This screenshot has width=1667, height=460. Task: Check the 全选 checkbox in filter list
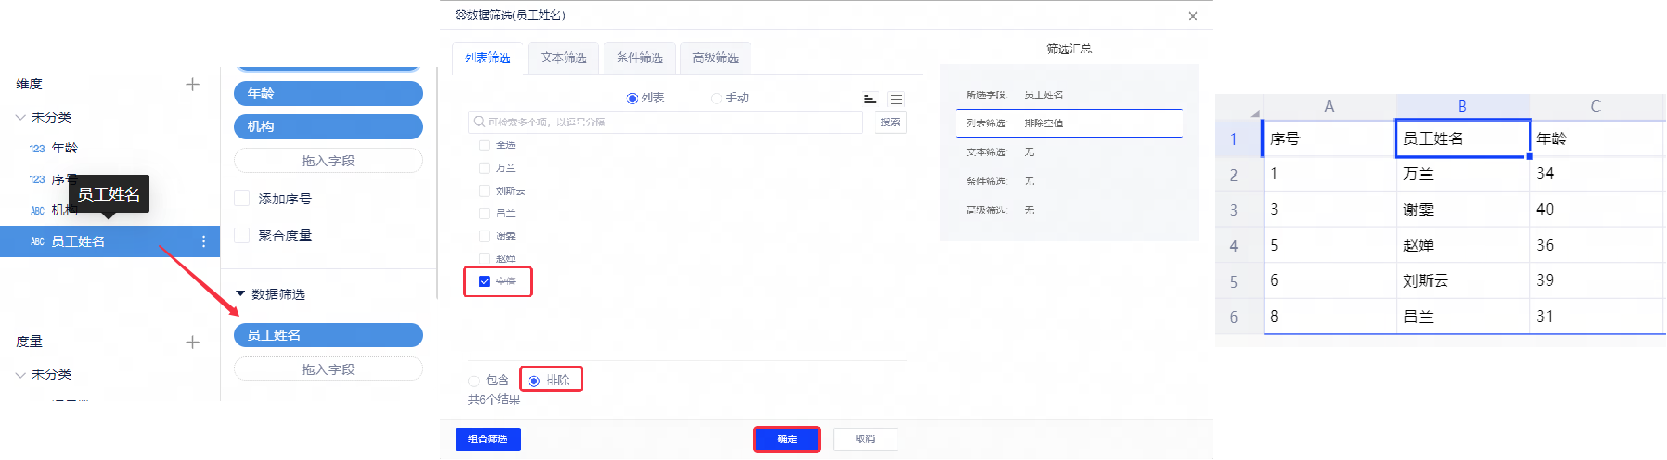(x=484, y=145)
